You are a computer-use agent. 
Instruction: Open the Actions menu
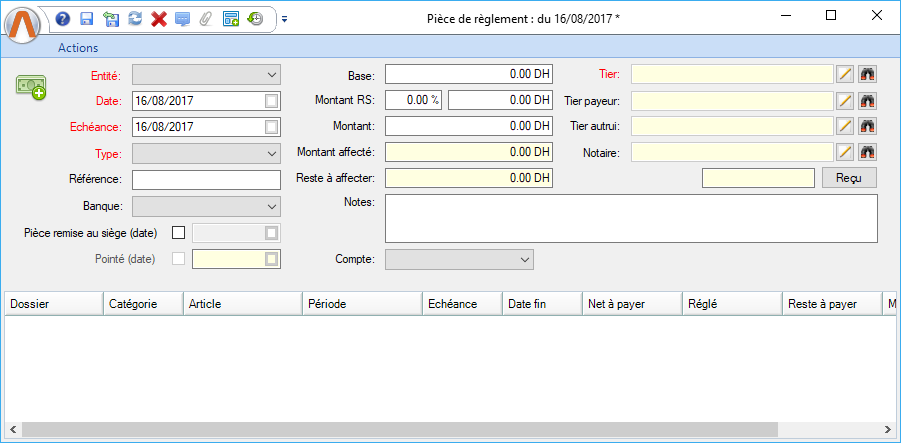click(x=78, y=48)
